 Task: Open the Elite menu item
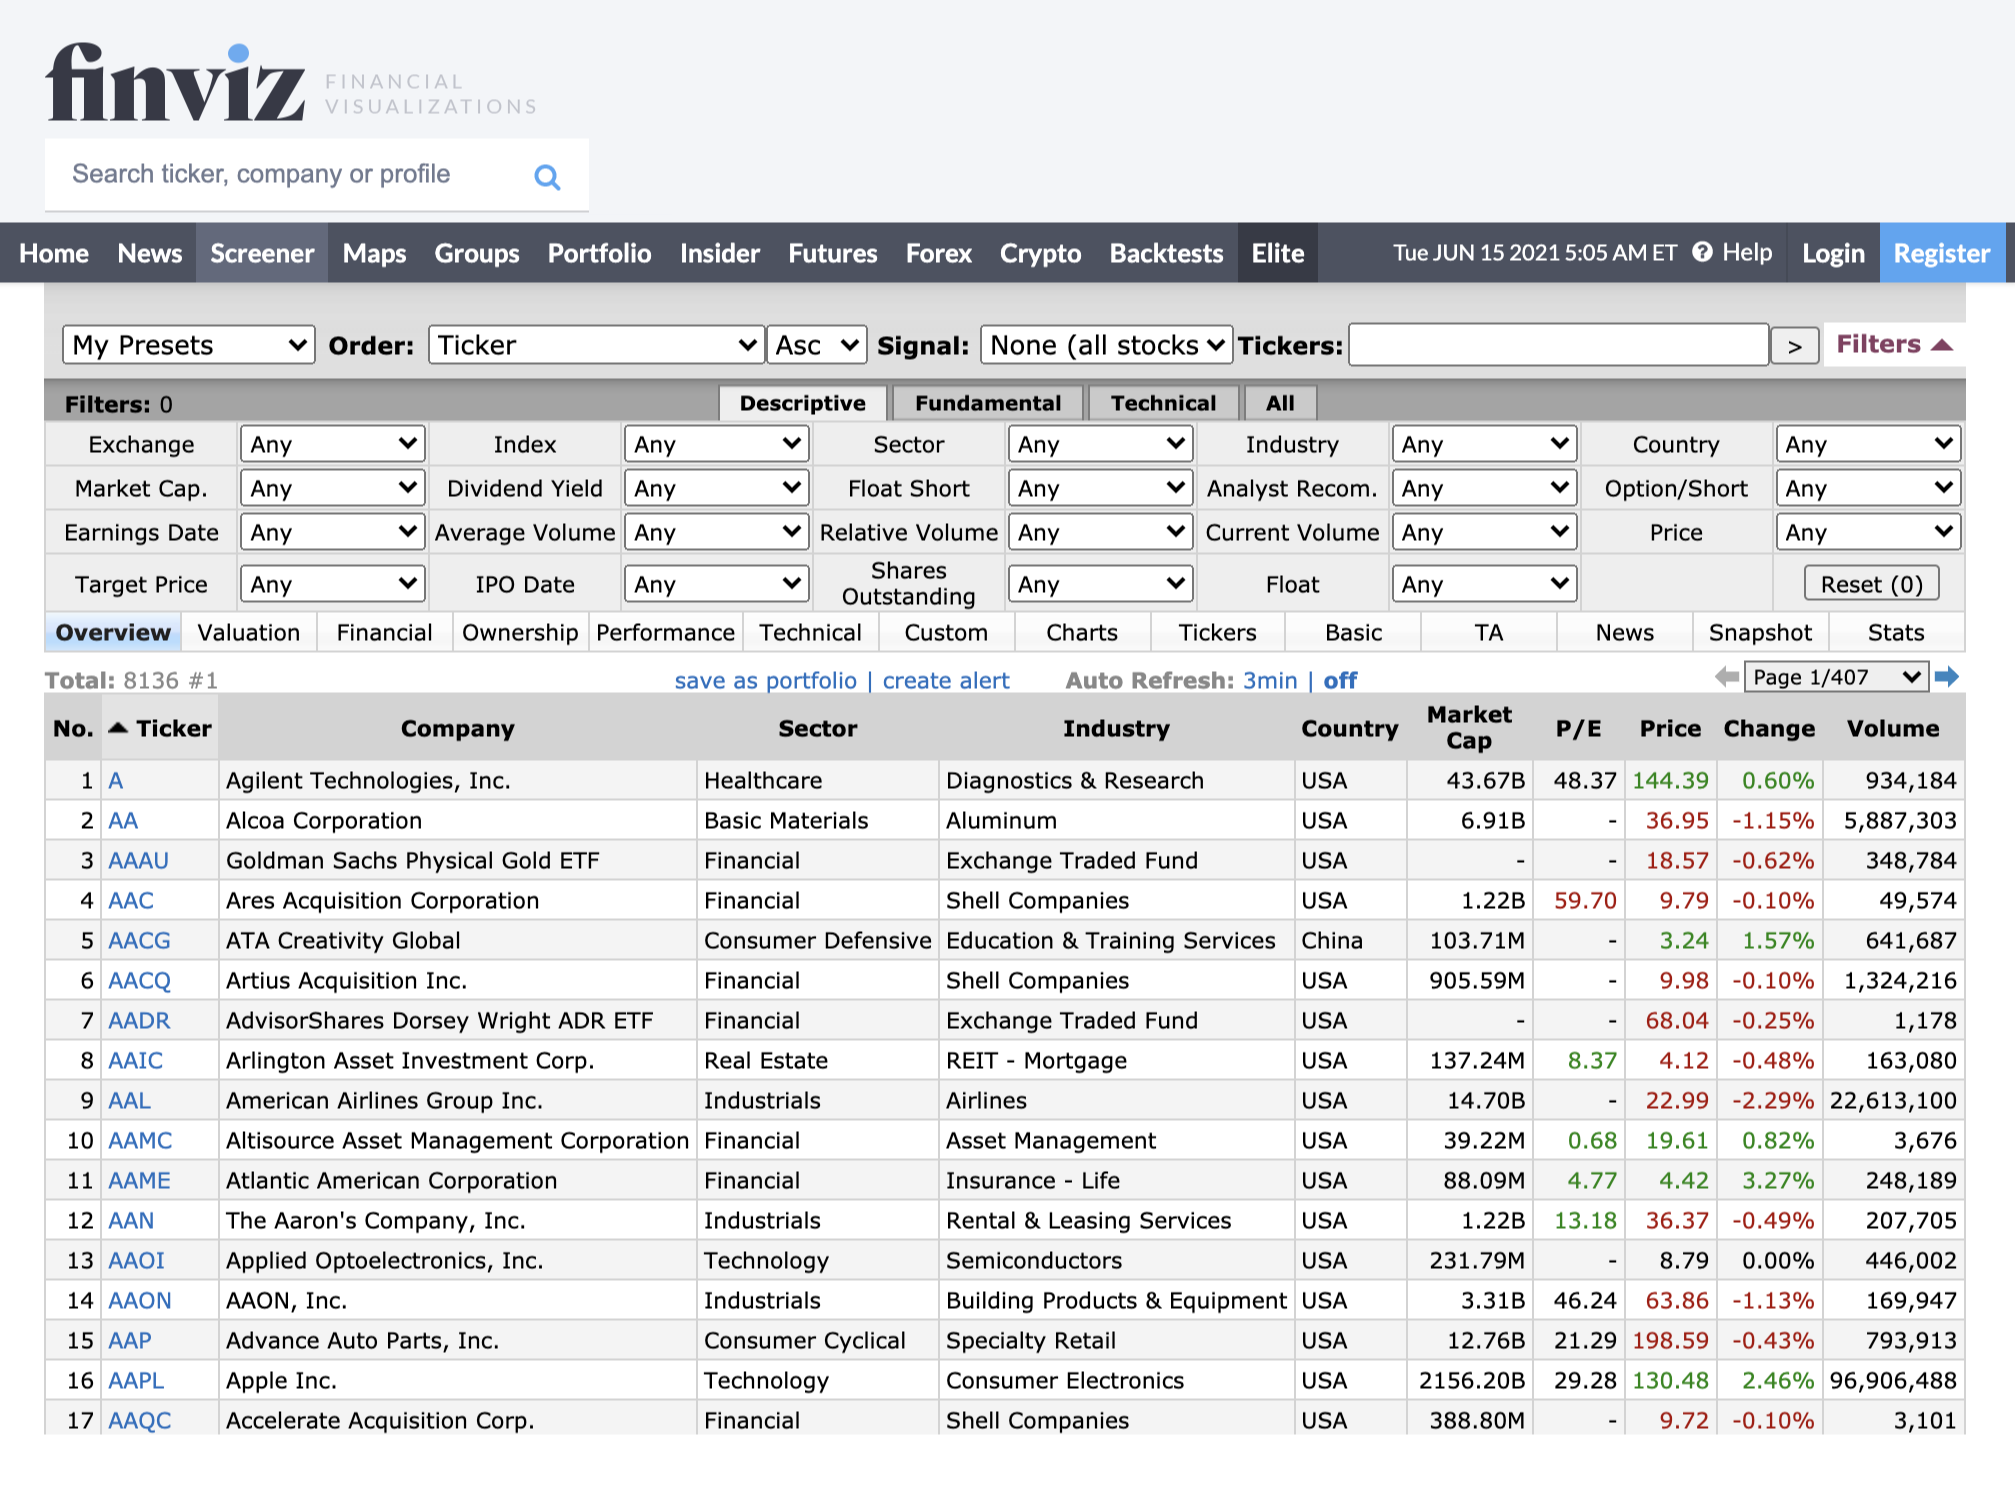click(1278, 253)
